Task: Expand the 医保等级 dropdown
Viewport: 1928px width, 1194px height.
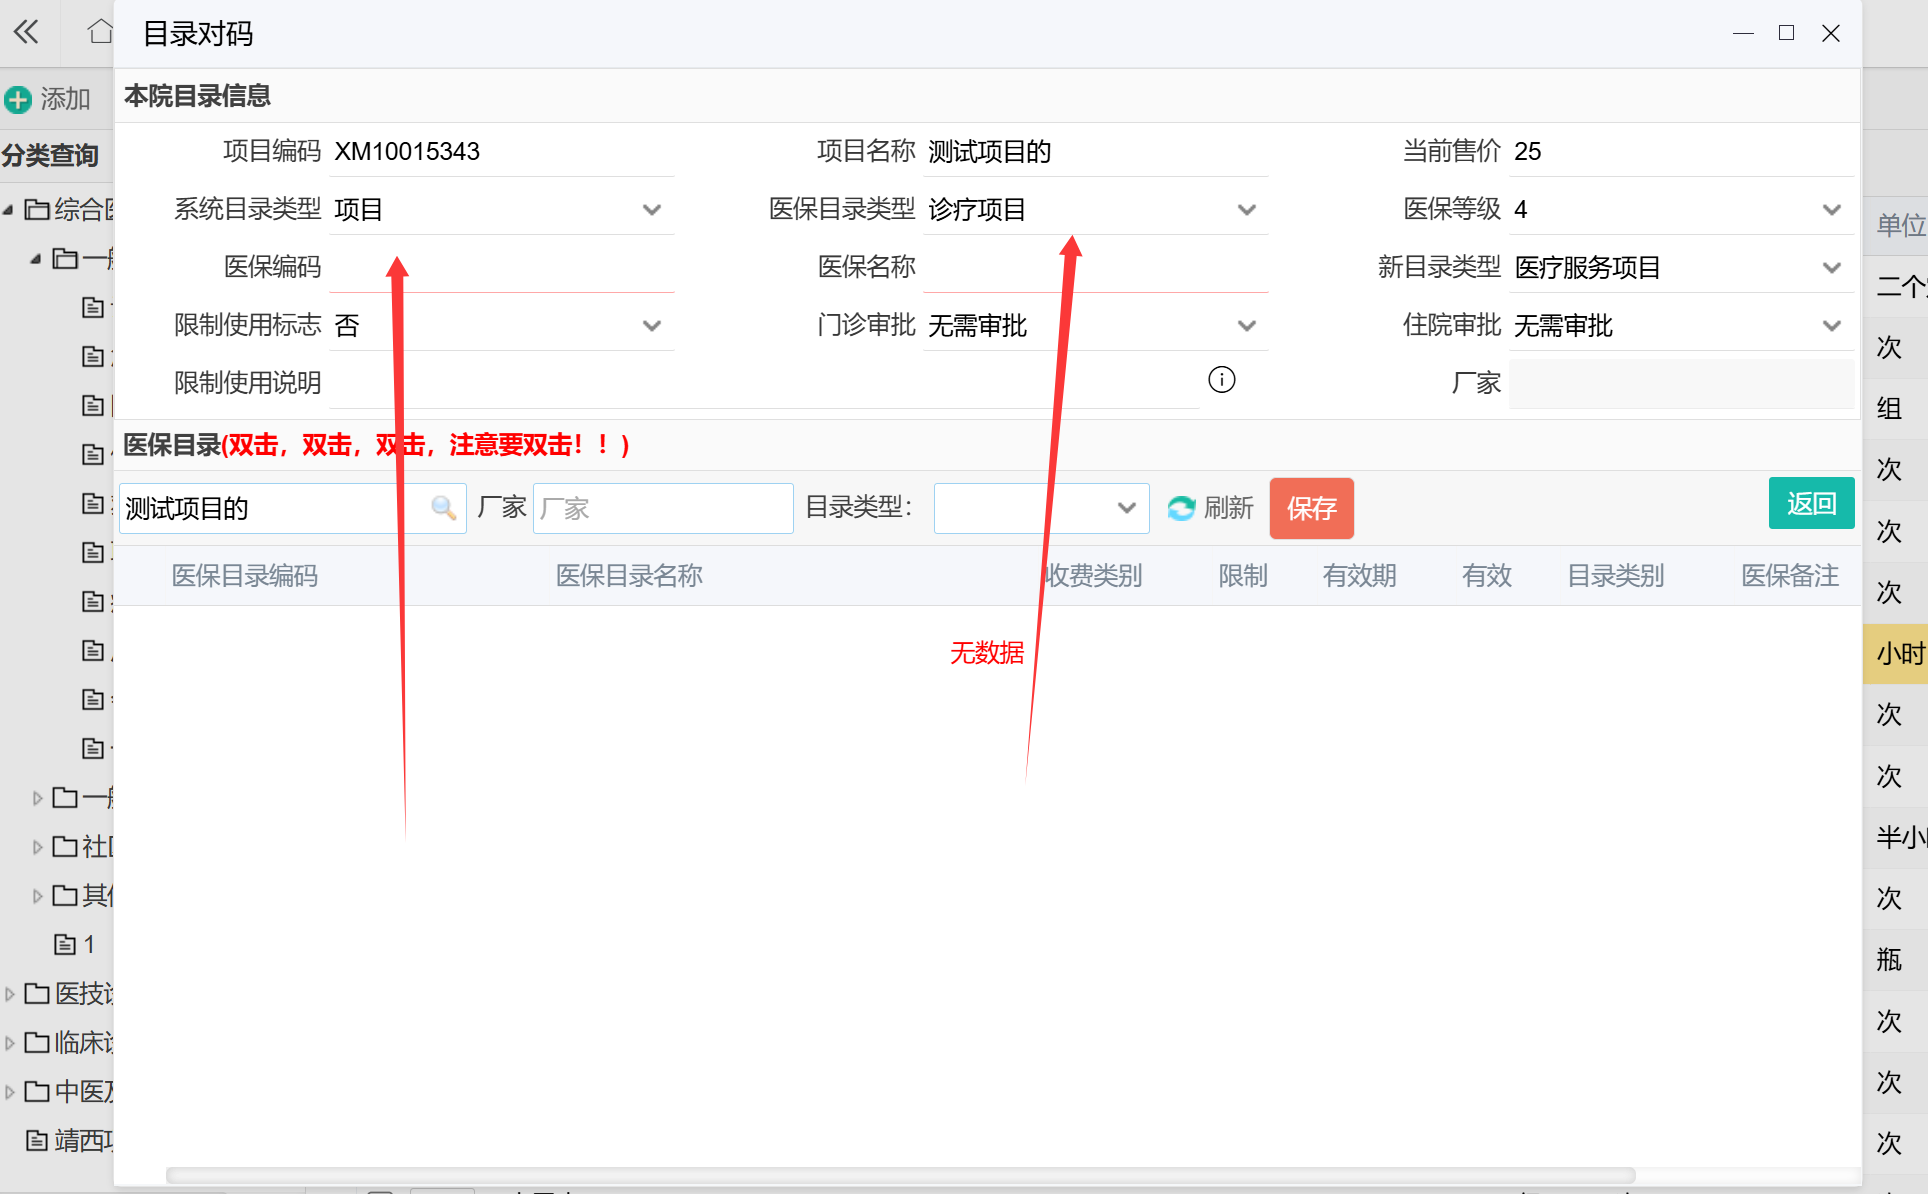Action: 1831,209
